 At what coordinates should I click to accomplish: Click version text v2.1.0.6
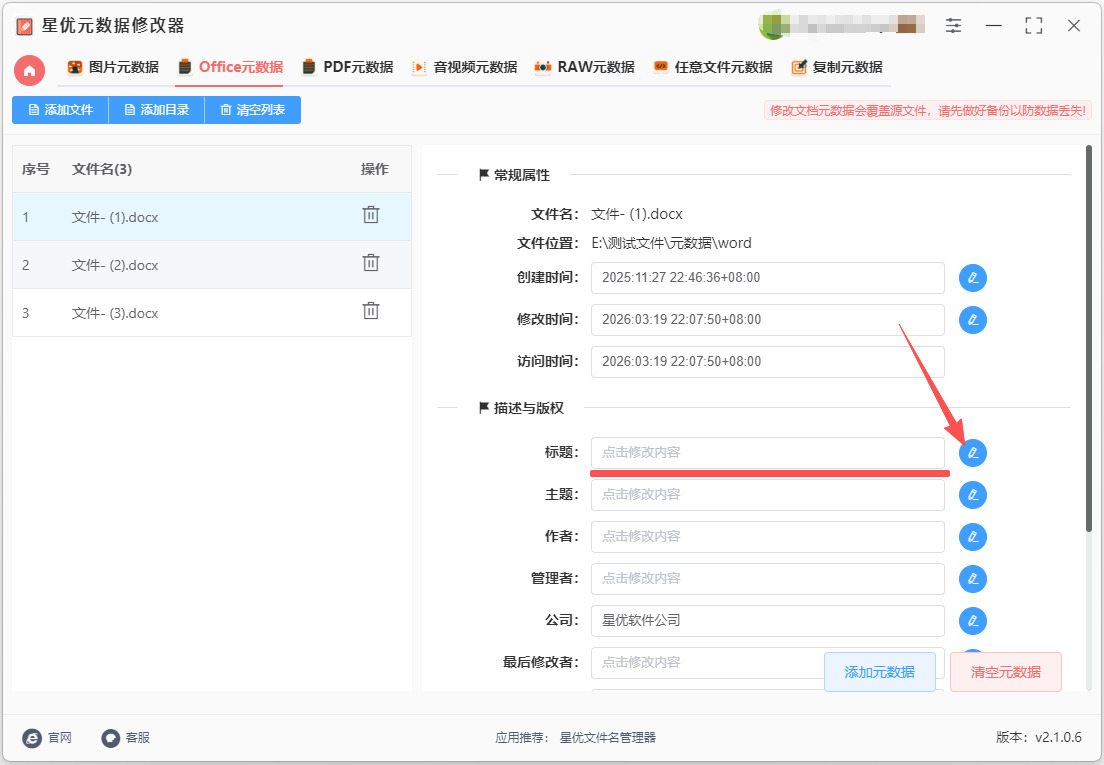(1058, 738)
